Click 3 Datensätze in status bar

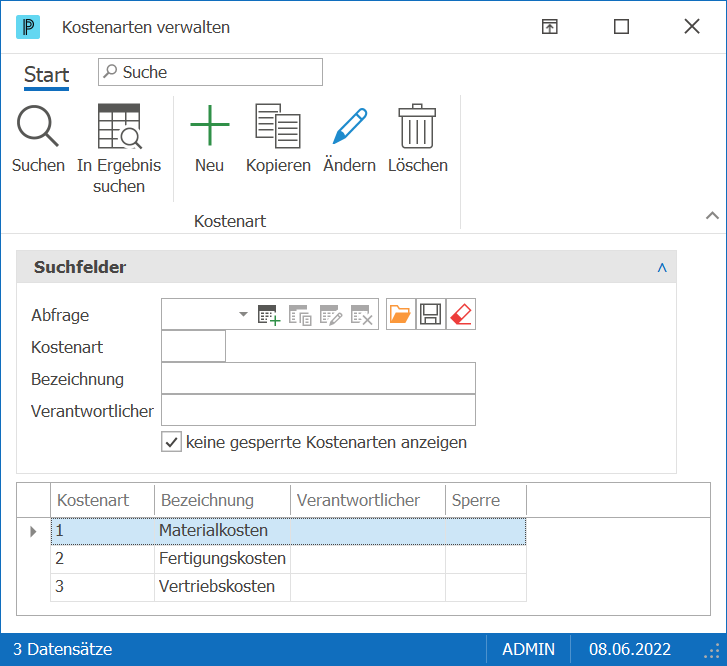point(63,649)
